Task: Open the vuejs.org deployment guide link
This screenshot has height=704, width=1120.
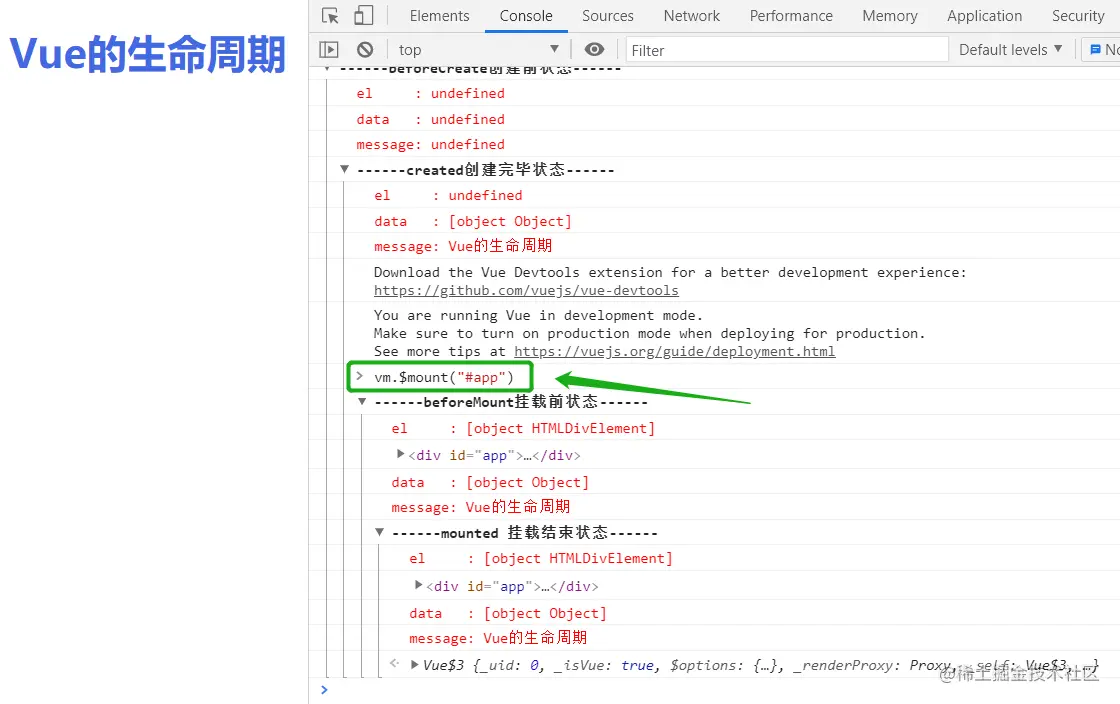Action: click(674, 351)
